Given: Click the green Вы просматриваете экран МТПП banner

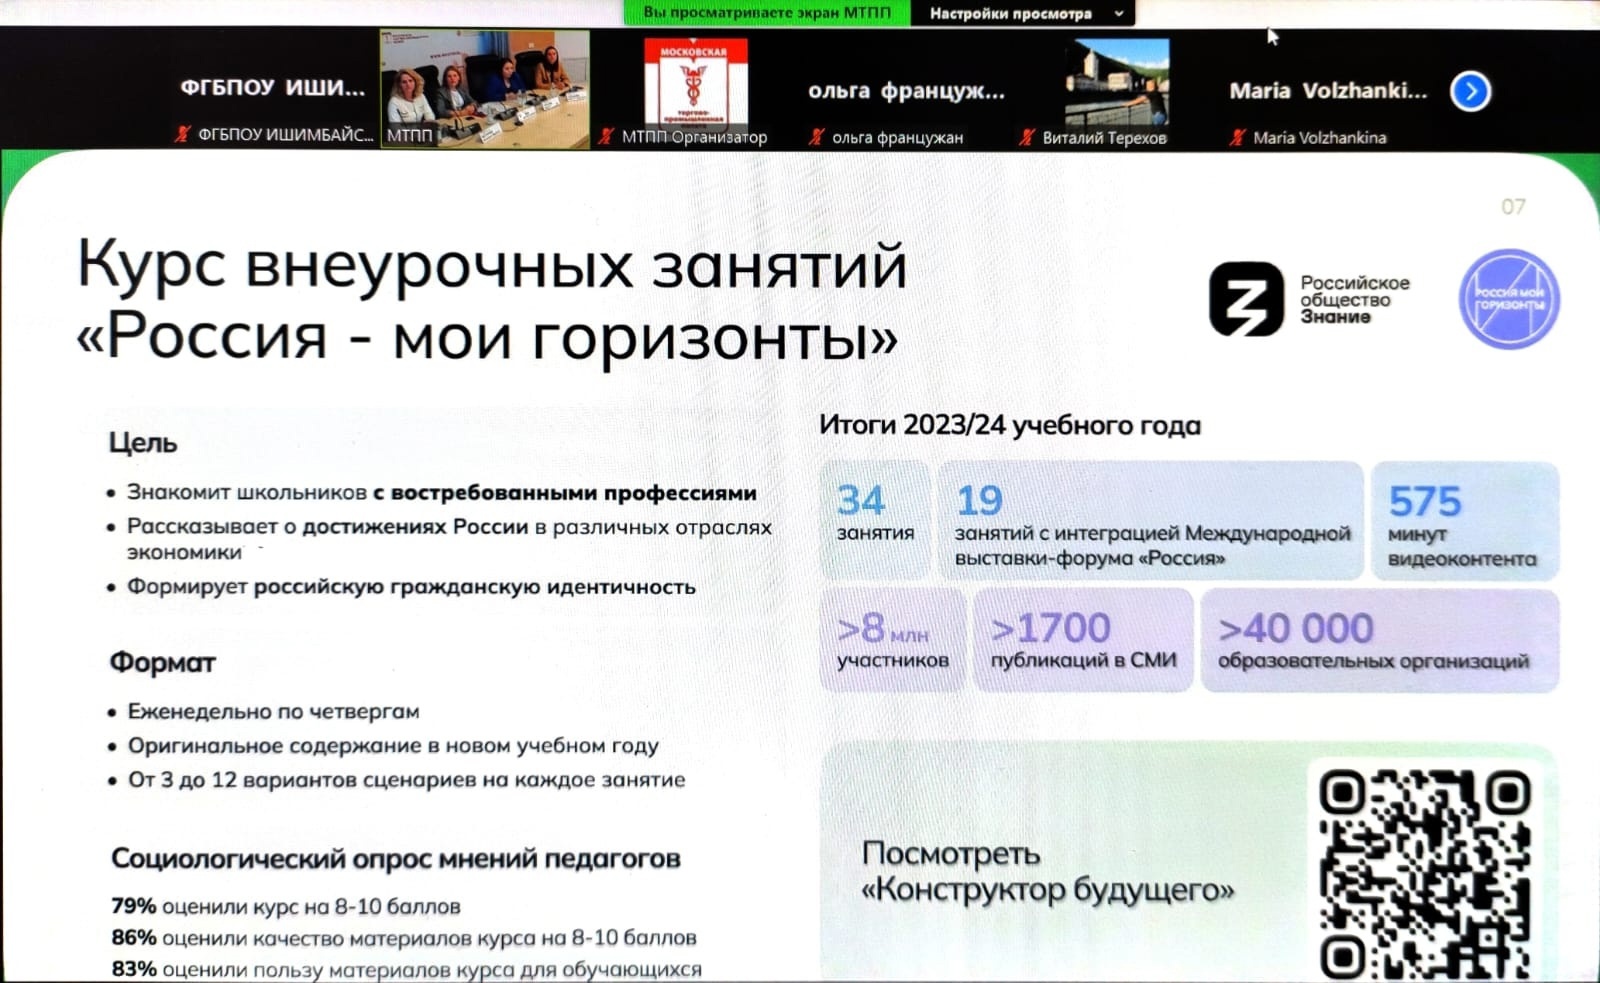Looking at the screenshot, I should point(767,13).
